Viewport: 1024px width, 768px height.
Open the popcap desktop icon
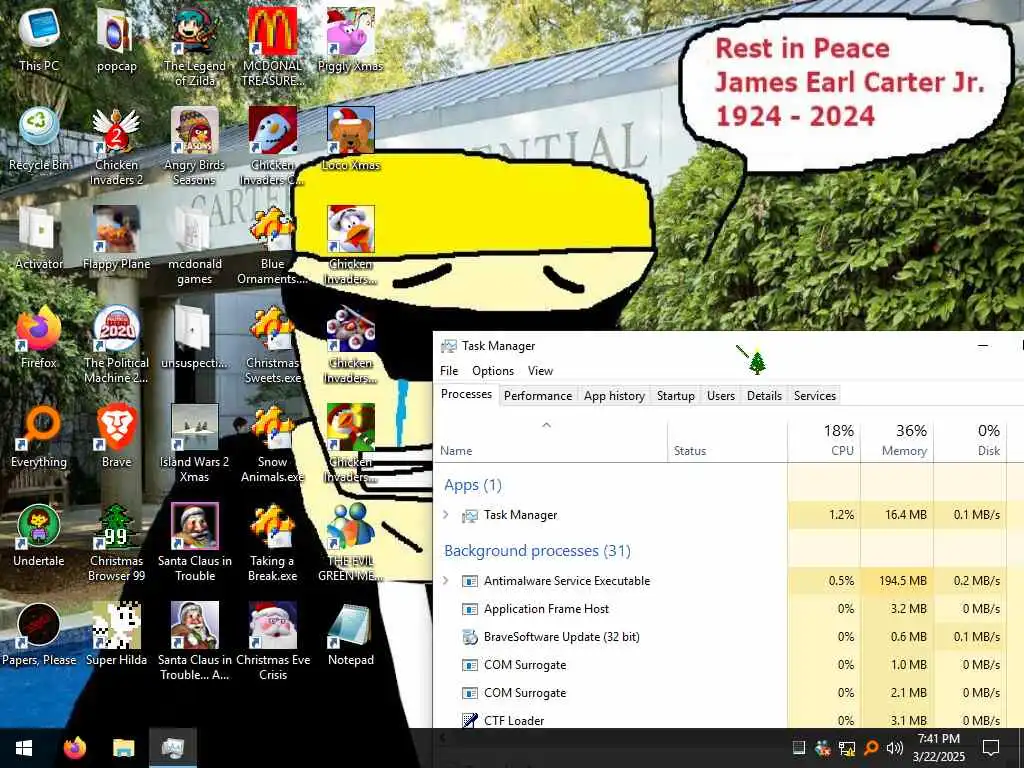116,39
